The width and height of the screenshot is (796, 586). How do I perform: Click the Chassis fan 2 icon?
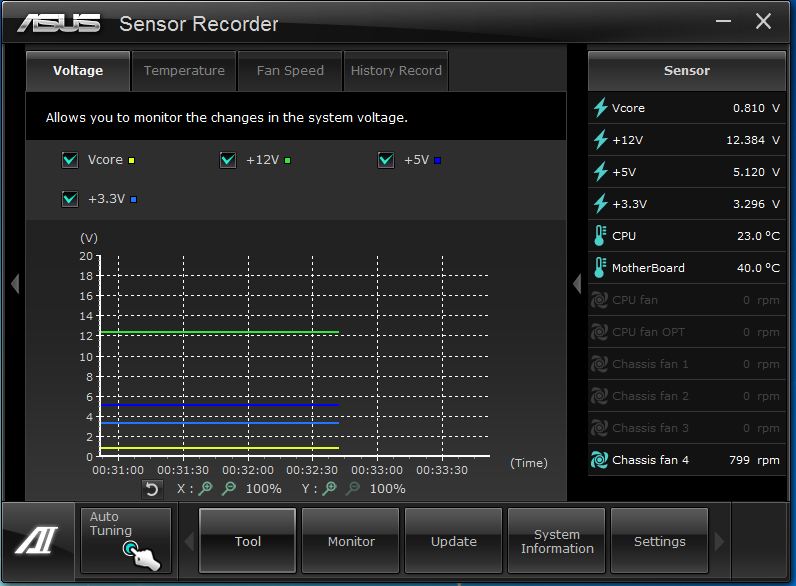(x=600, y=396)
